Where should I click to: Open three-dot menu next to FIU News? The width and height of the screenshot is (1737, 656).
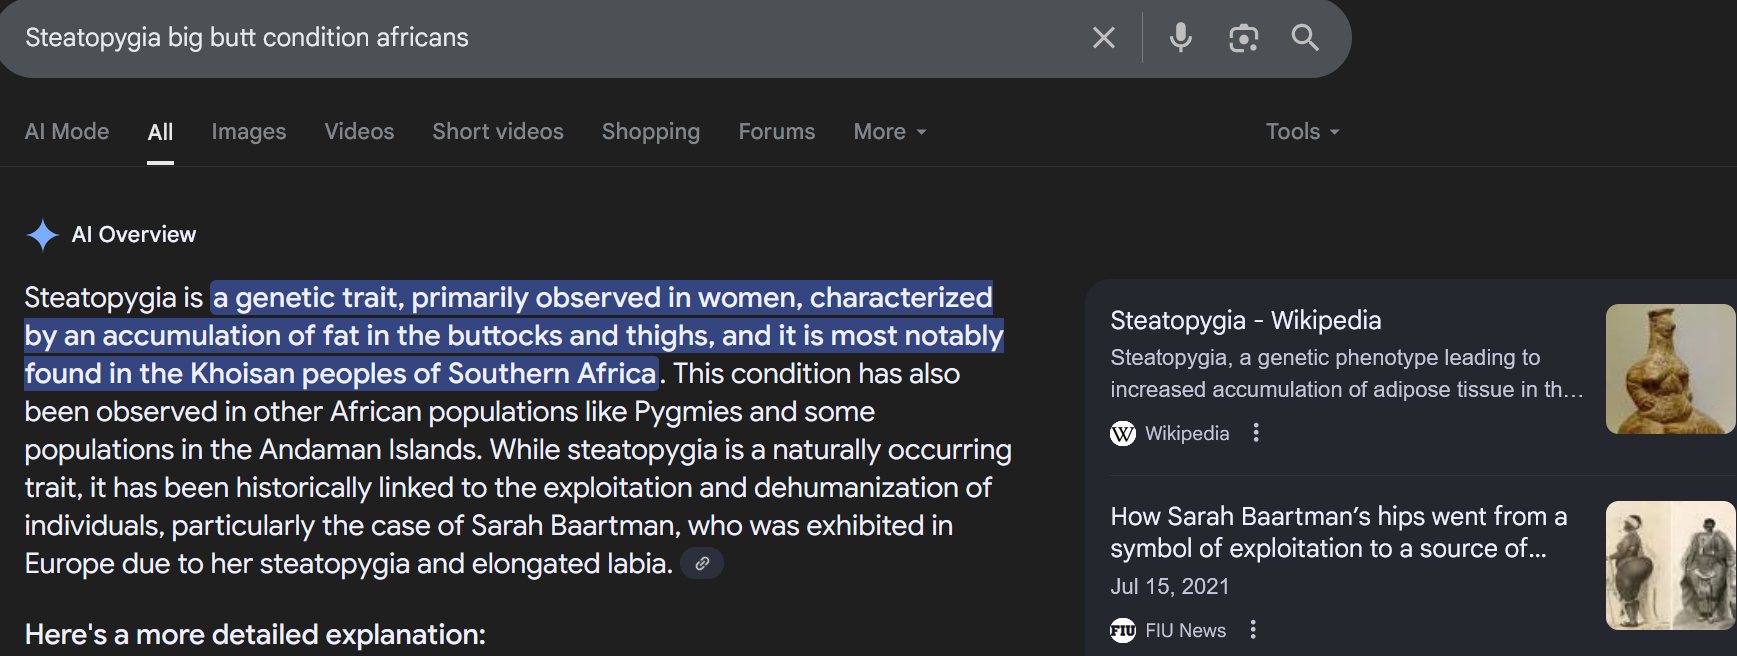[x=1253, y=630]
